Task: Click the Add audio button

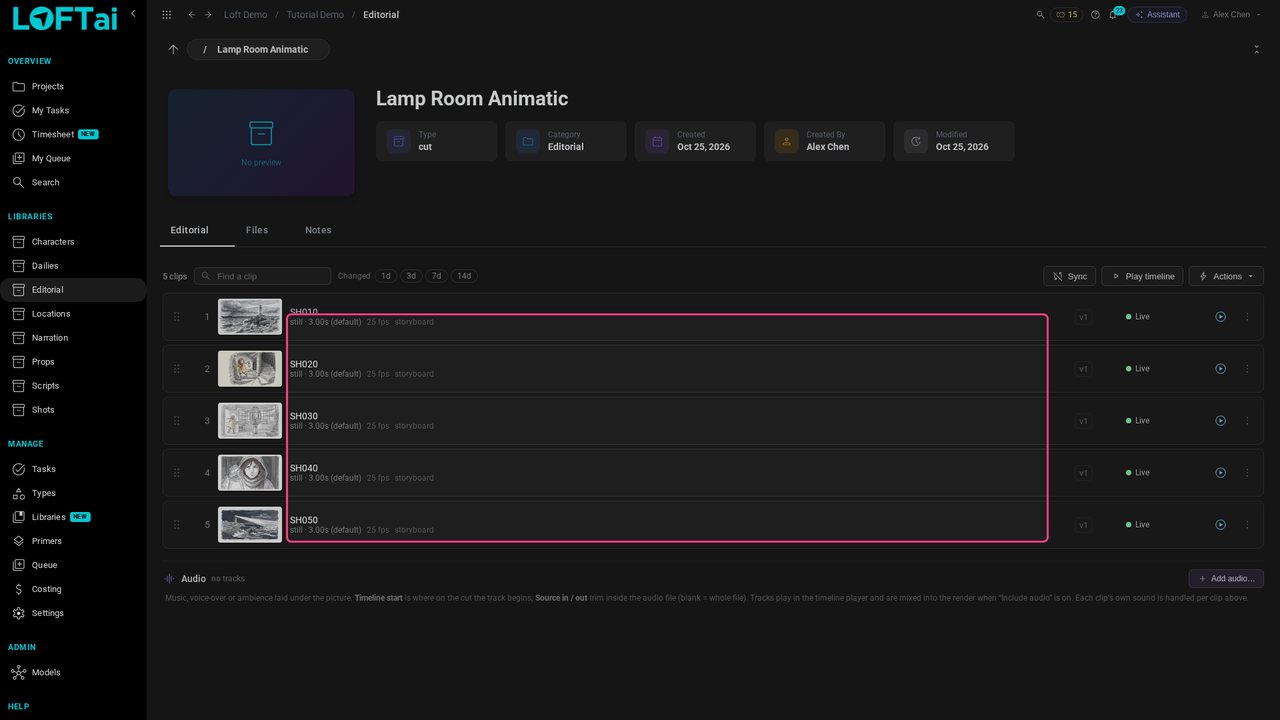Action: [x=1226, y=579]
